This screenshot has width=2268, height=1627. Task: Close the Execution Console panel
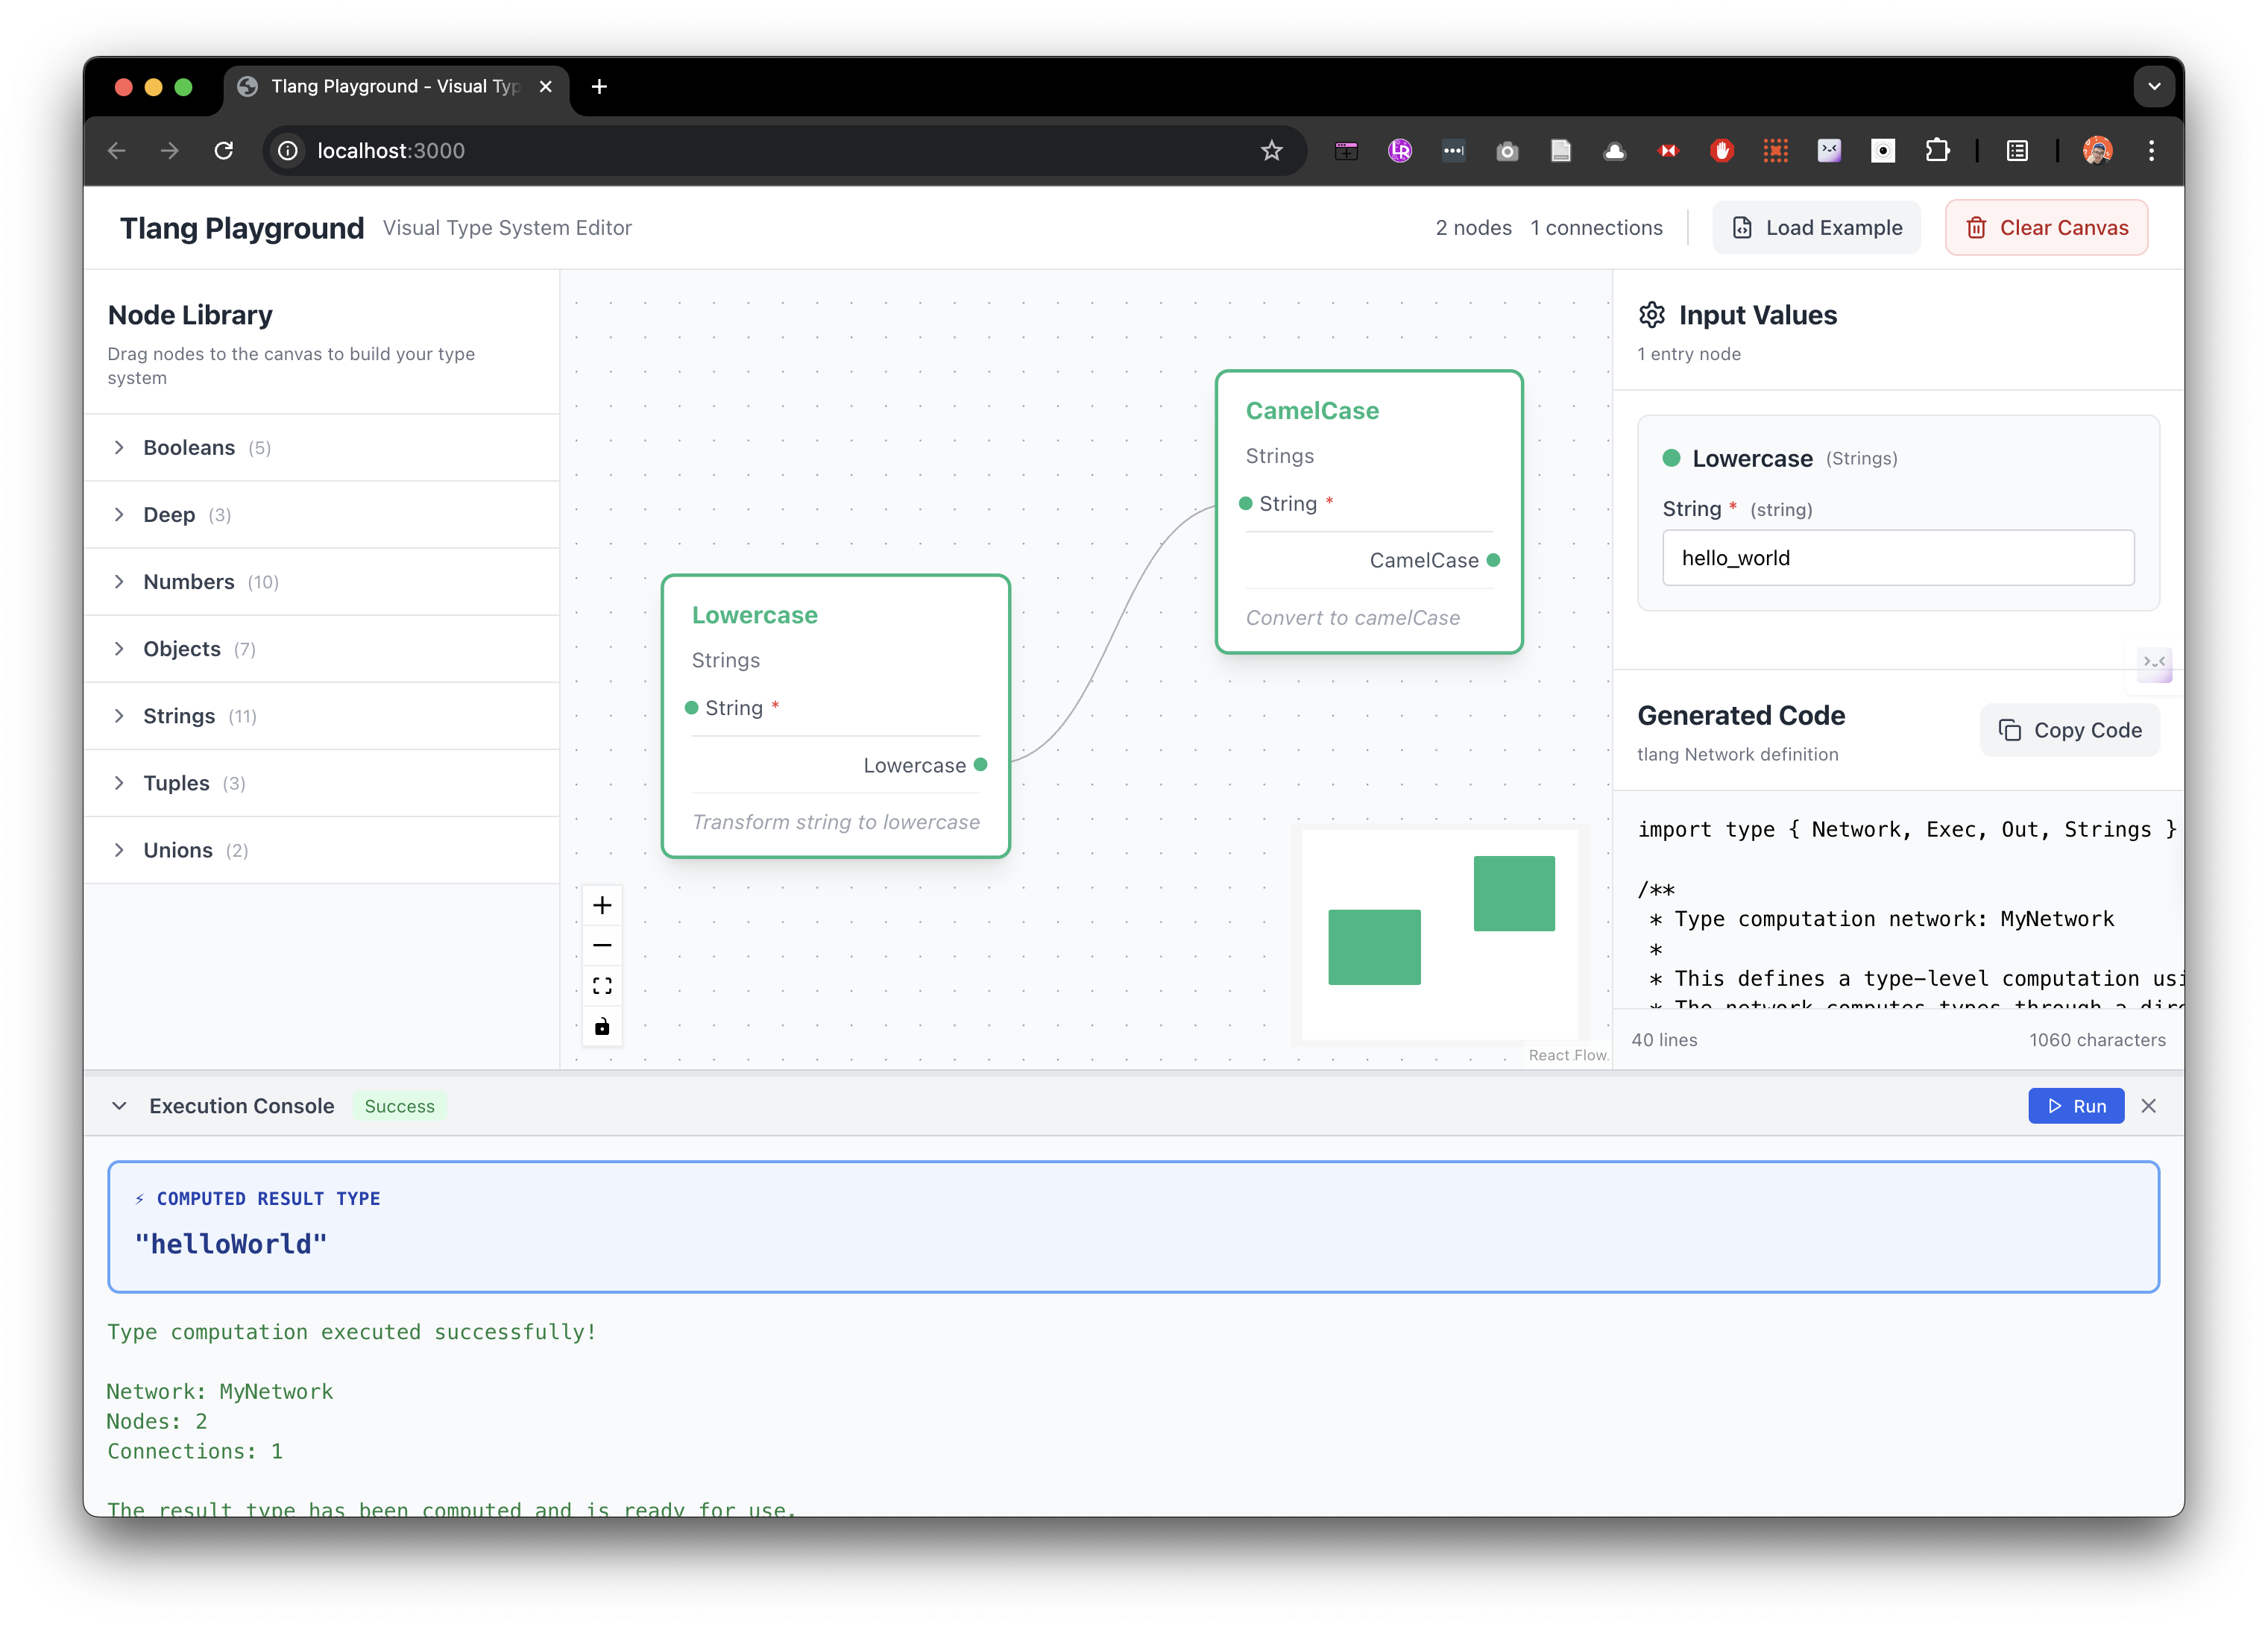pos(2148,1106)
